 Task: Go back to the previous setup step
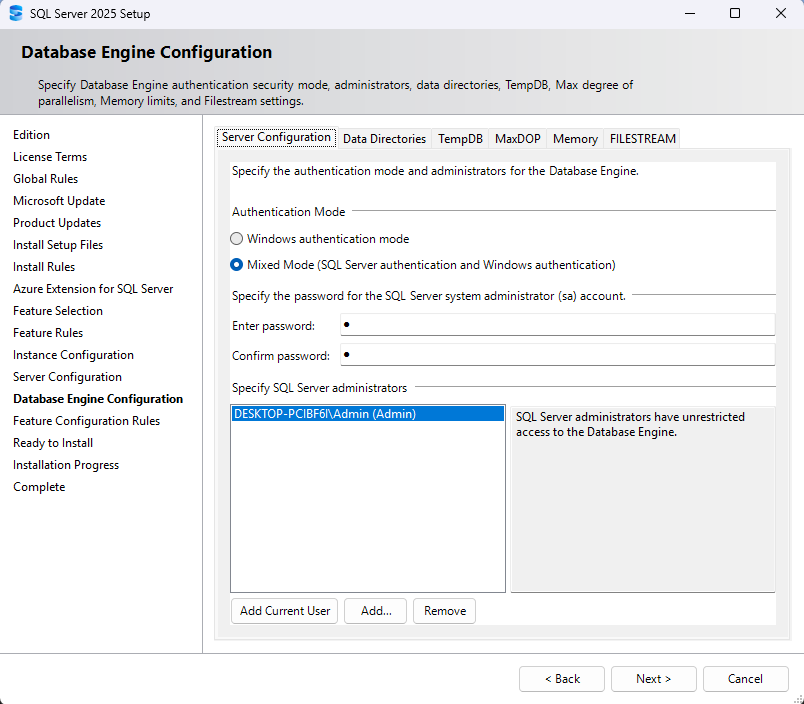[x=561, y=678]
